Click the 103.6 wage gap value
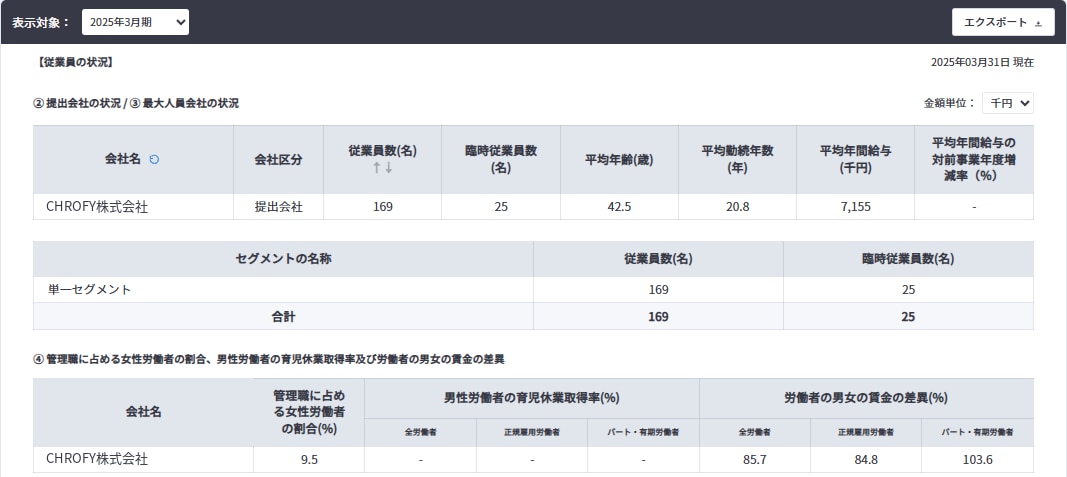The width and height of the screenshot is (1067, 477). [x=978, y=460]
